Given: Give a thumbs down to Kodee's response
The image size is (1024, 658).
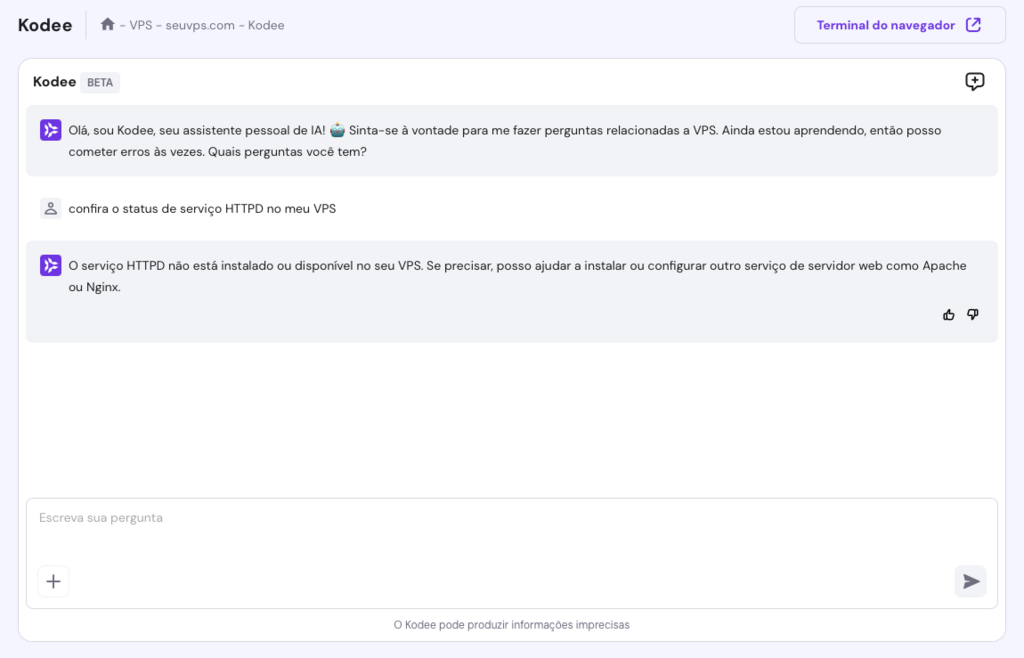Looking at the screenshot, I should 972,314.
